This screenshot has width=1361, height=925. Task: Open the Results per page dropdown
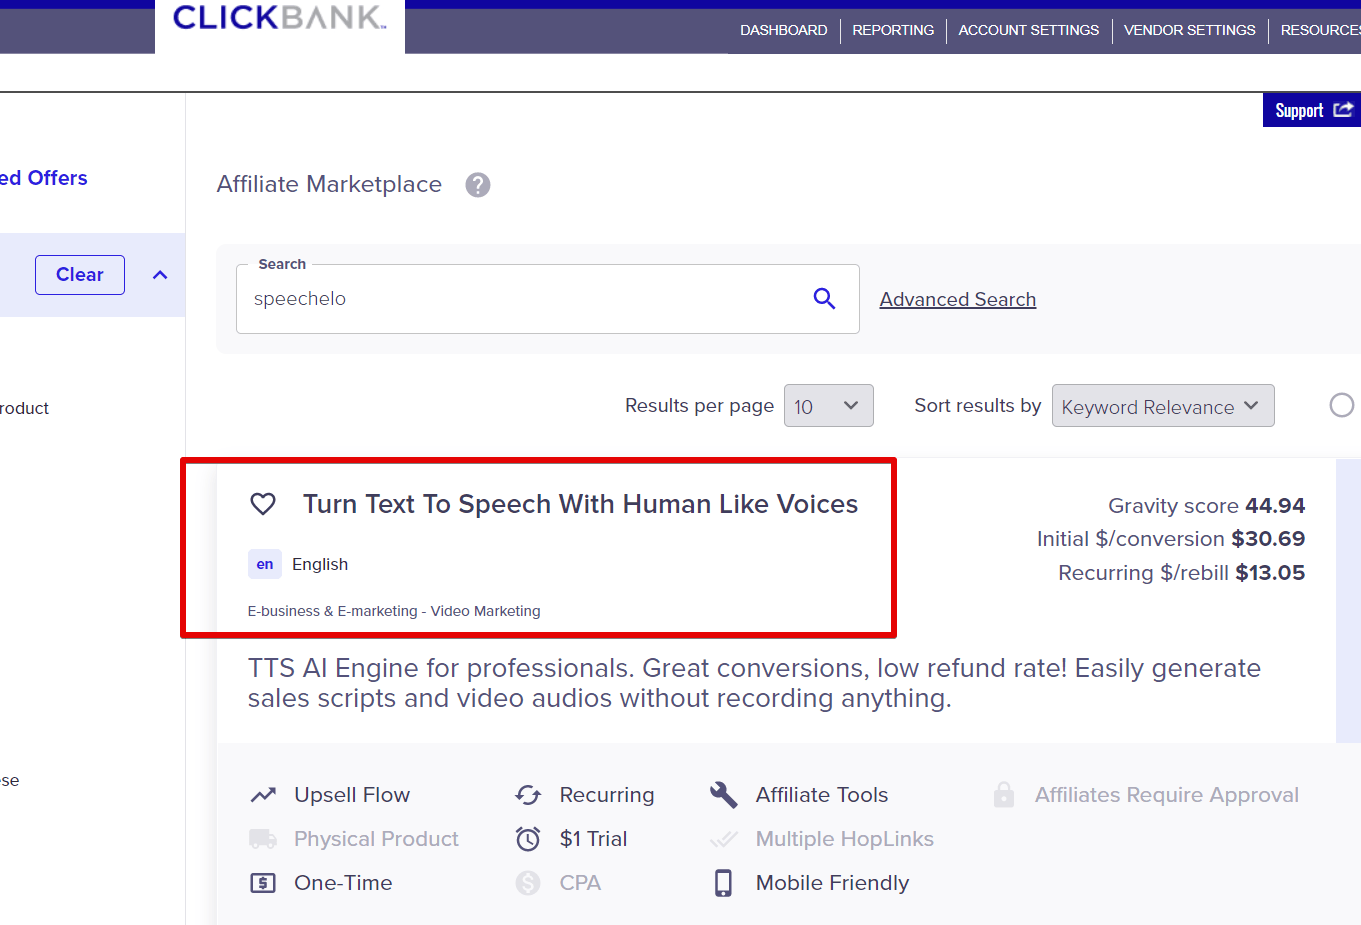(829, 406)
